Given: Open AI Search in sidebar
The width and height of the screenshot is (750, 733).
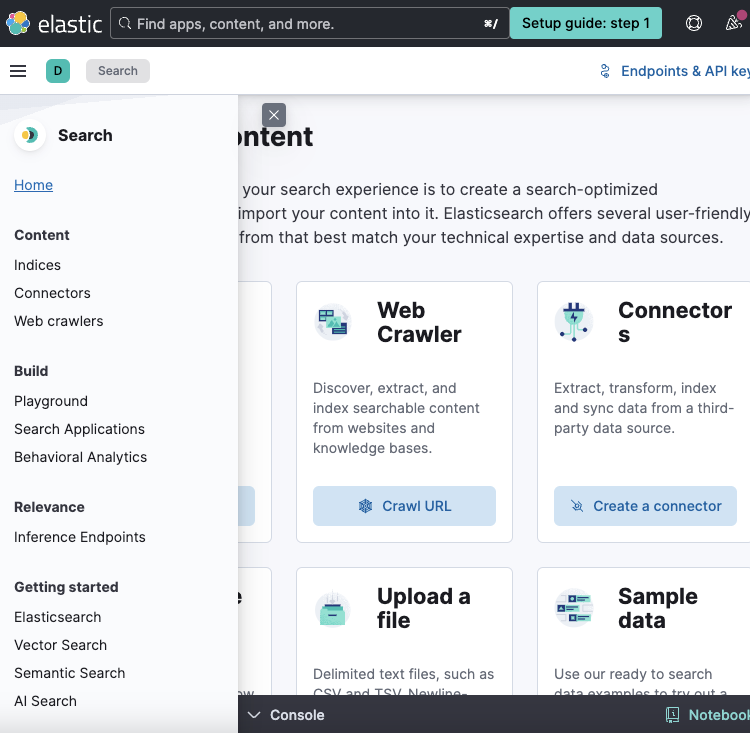Looking at the screenshot, I should coord(45,701).
